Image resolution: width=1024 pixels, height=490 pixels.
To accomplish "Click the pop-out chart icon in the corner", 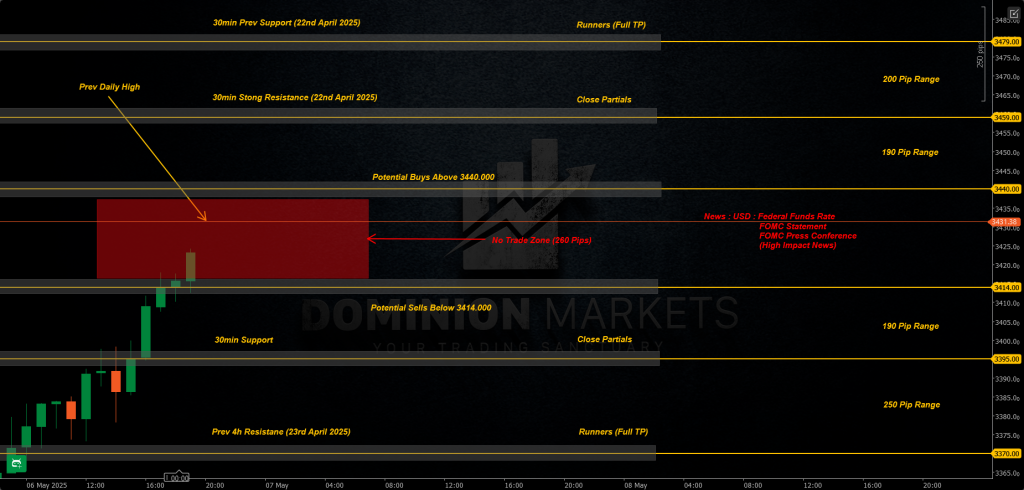I will 1014,13.
